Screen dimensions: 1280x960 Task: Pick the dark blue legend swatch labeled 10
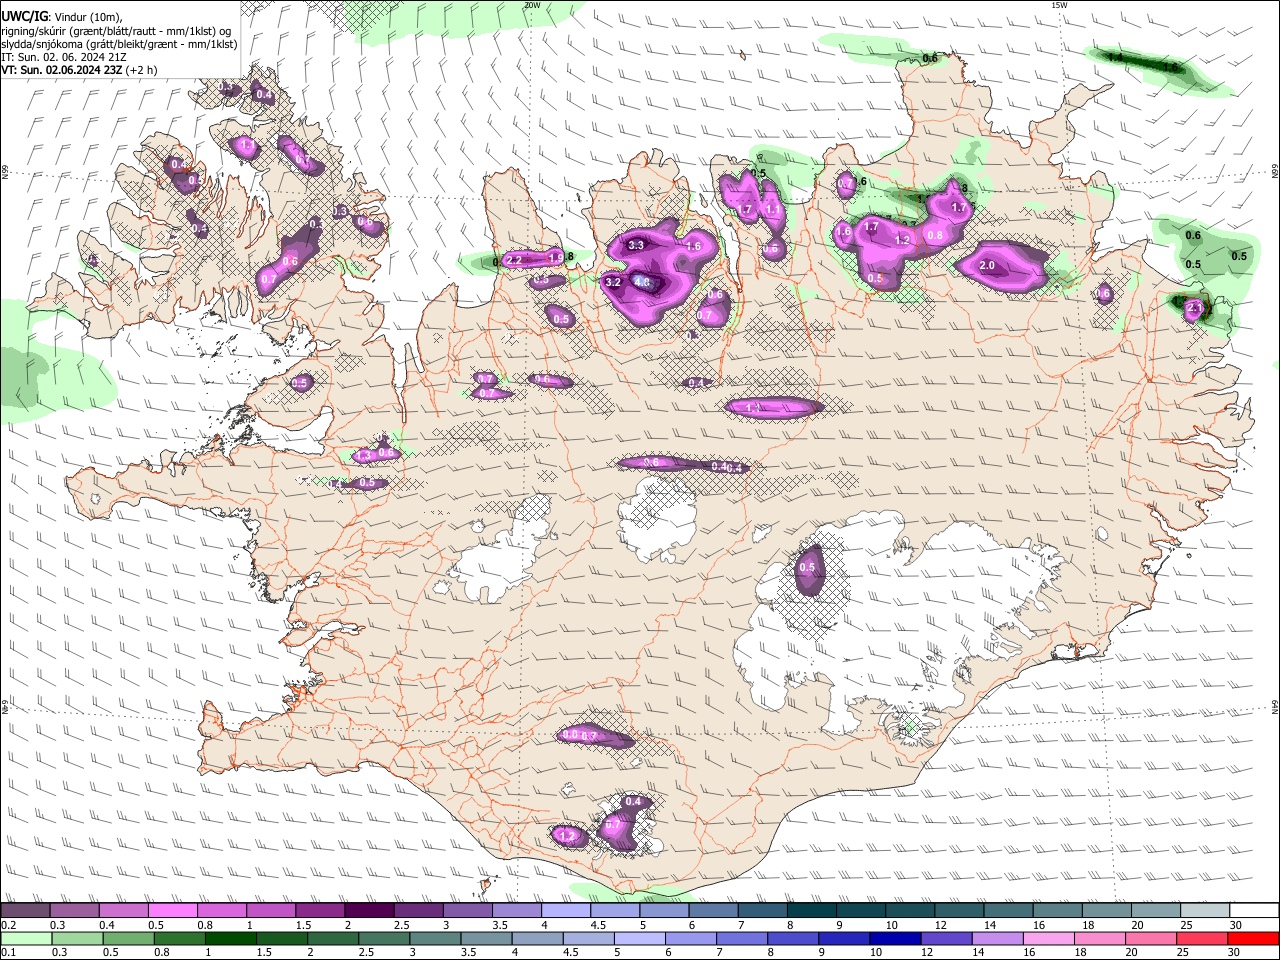pos(896,938)
